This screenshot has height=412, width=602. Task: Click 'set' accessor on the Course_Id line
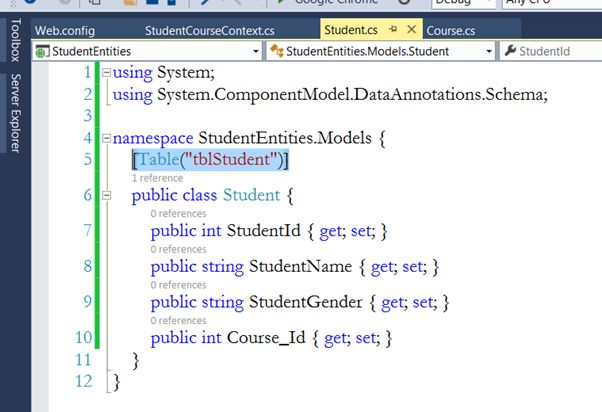[365, 338]
